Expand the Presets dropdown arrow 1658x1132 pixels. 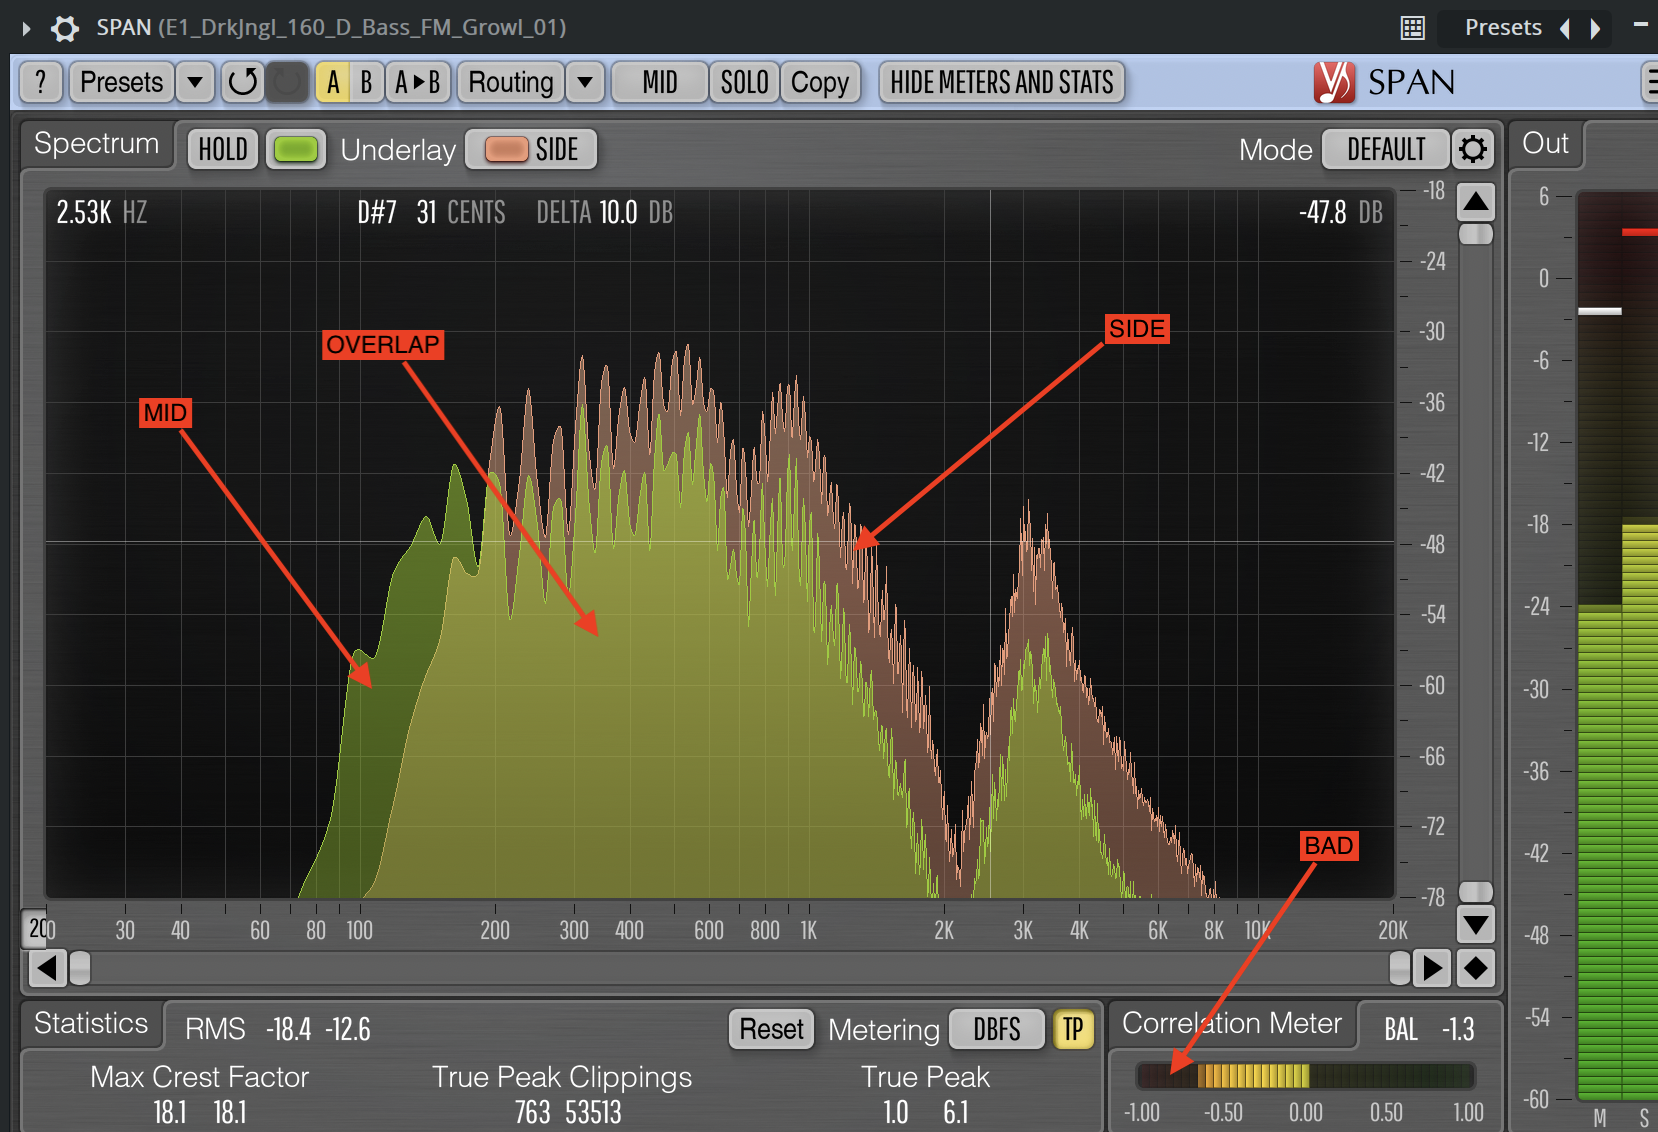(x=196, y=82)
